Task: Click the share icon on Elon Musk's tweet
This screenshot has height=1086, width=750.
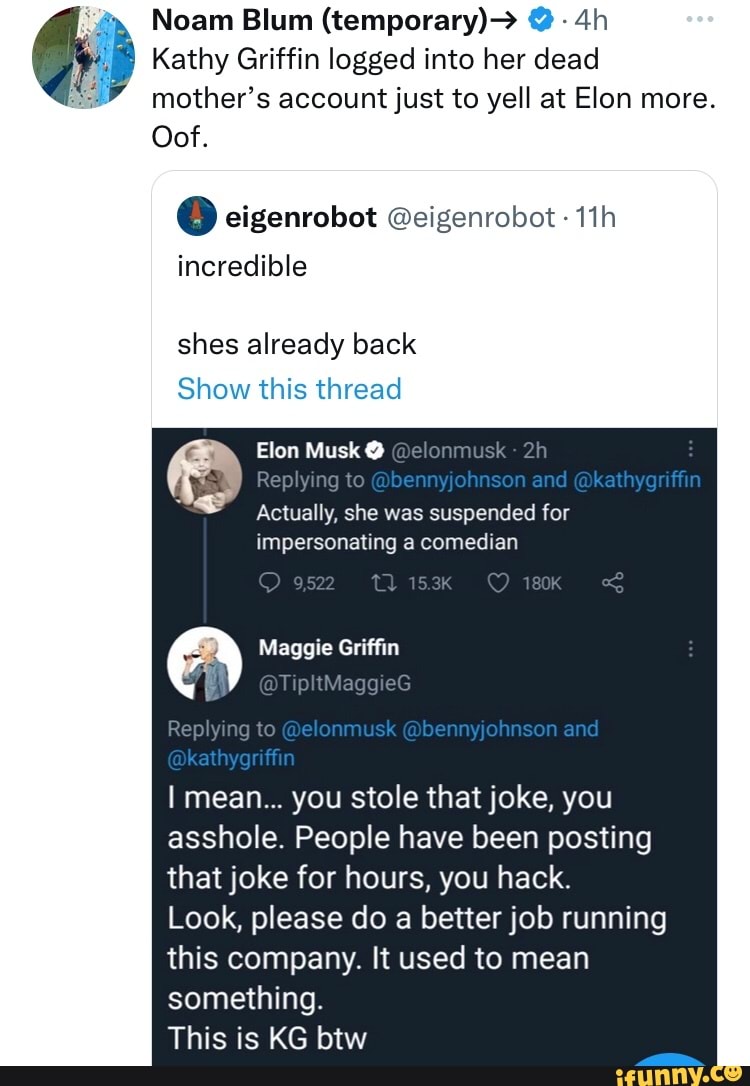Action: click(x=613, y=583)
